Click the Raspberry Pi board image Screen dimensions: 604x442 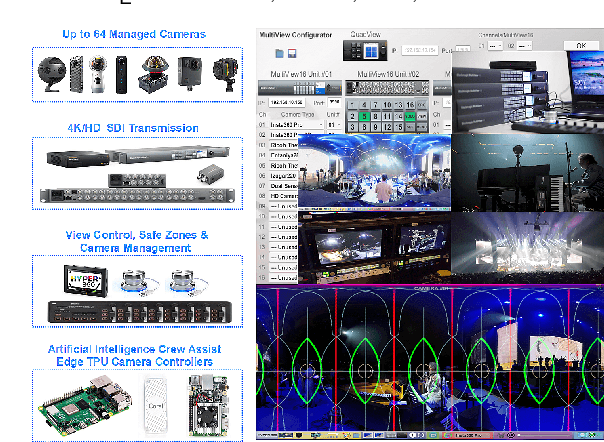(85, 405)
